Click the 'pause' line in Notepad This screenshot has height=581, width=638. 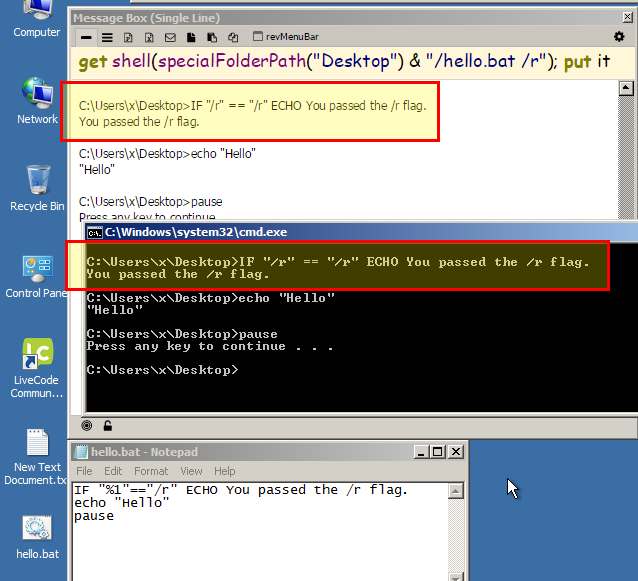click(x=94, y=516)
